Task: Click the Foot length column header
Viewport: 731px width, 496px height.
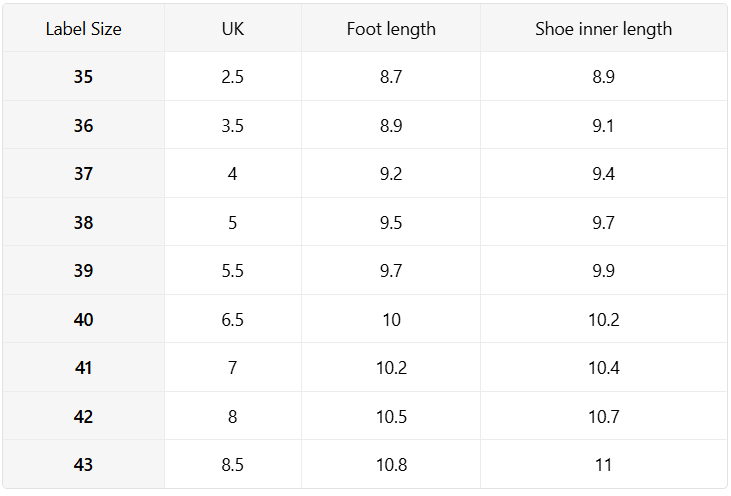Action: 391,29
